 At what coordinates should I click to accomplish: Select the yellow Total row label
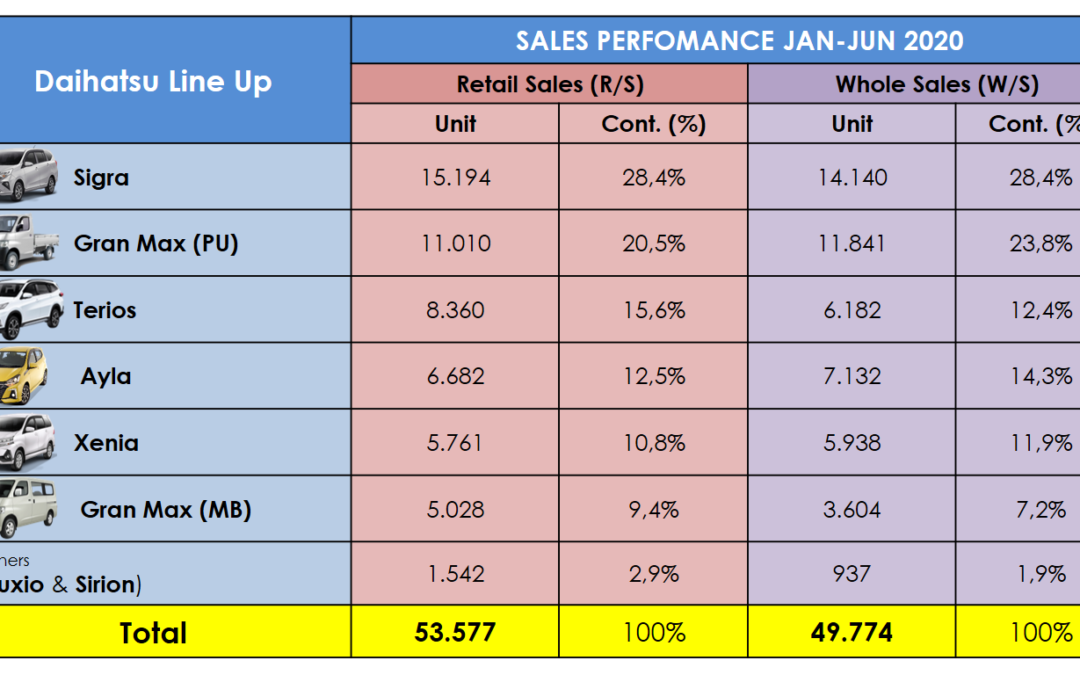pos(153,632)
